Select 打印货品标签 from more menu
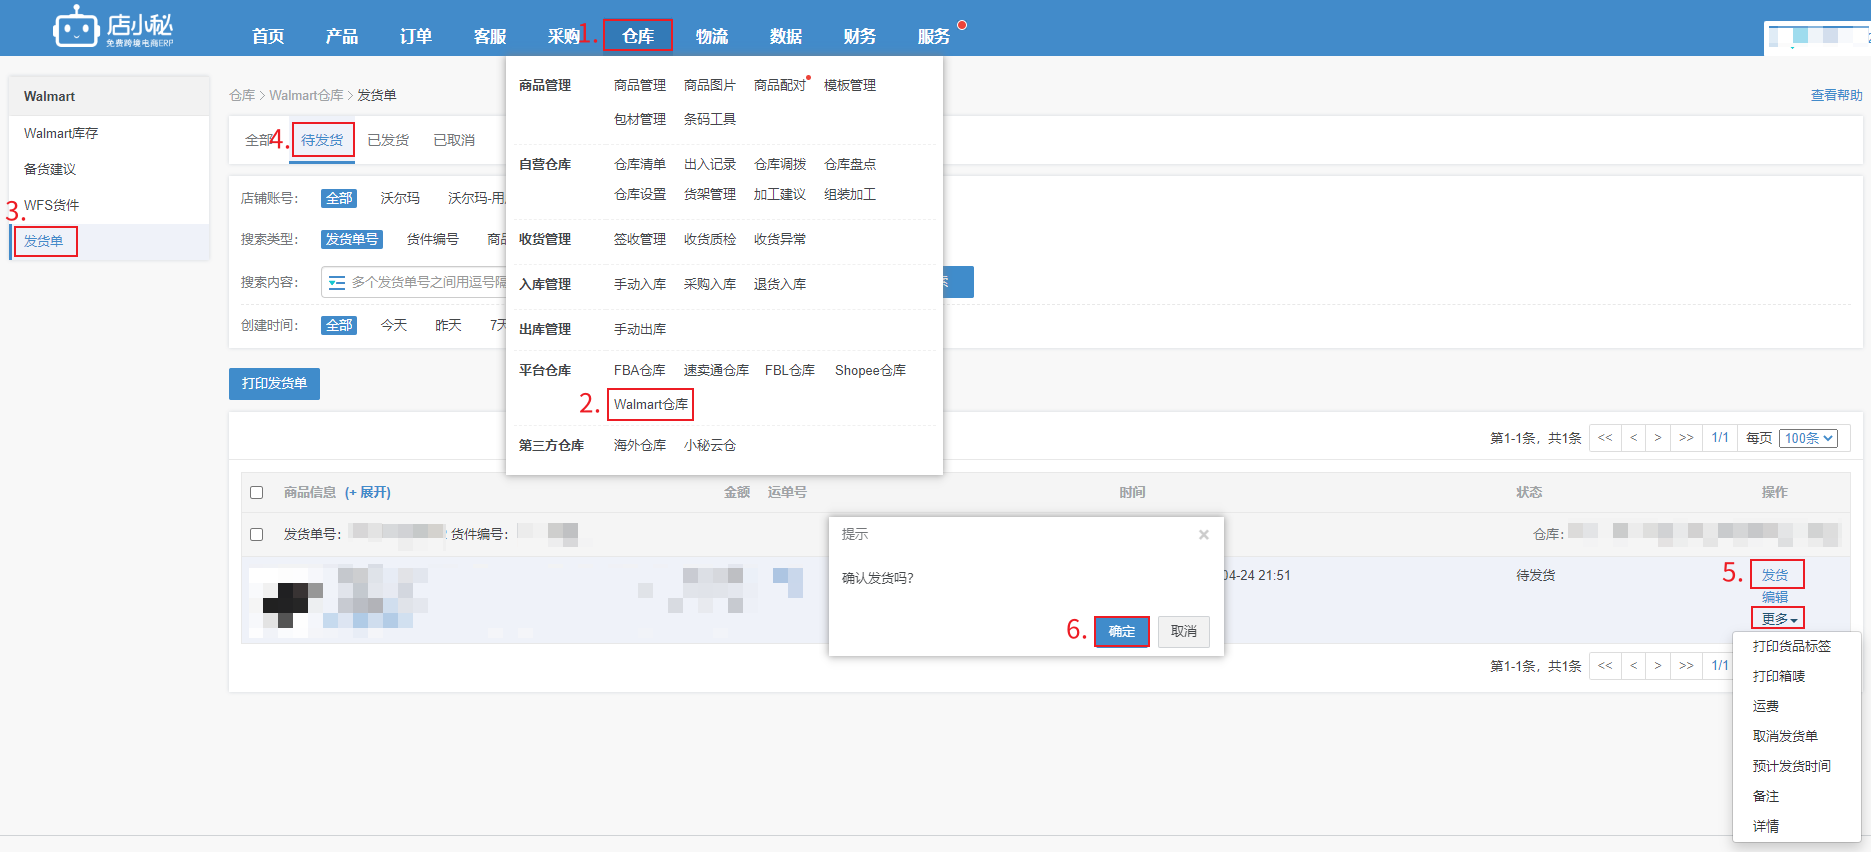 tap(1792, 647)
